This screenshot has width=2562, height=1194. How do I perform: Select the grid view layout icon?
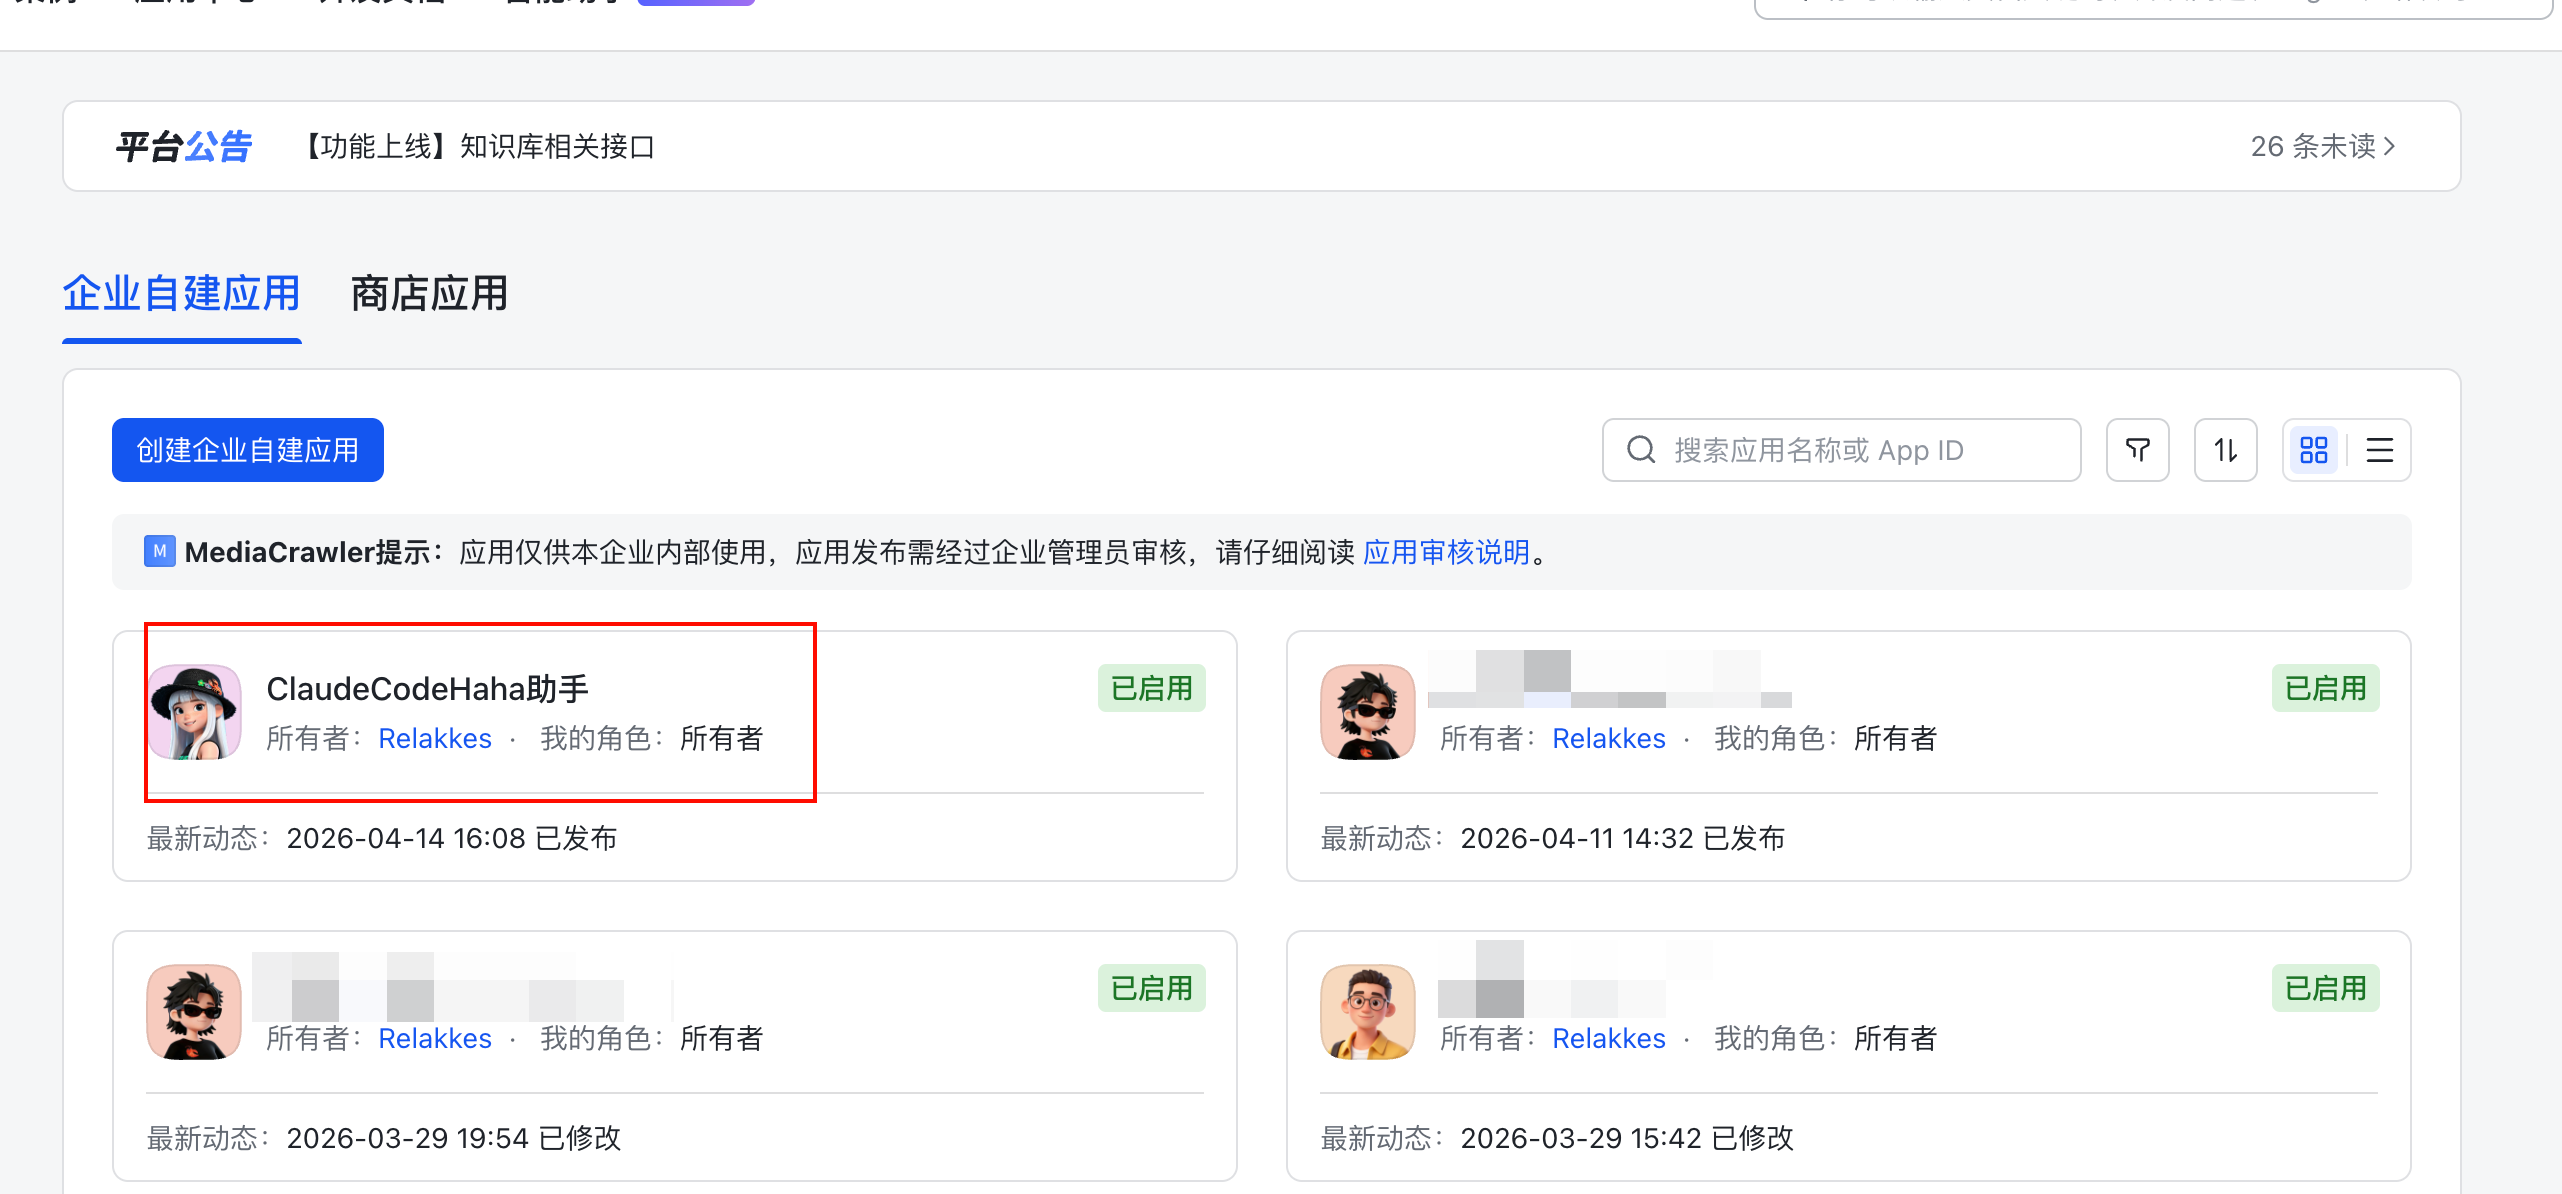pyautogui.click(x=2312, y=450)
